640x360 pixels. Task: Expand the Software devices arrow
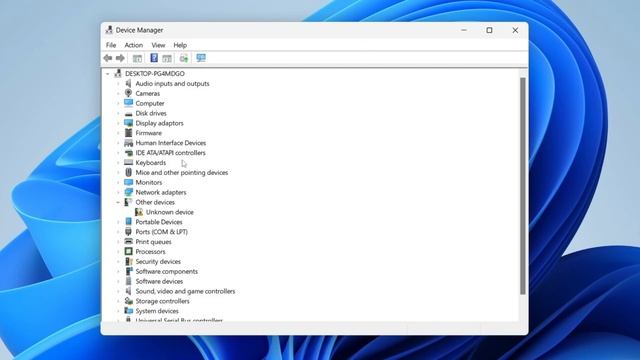click(118, 281)
